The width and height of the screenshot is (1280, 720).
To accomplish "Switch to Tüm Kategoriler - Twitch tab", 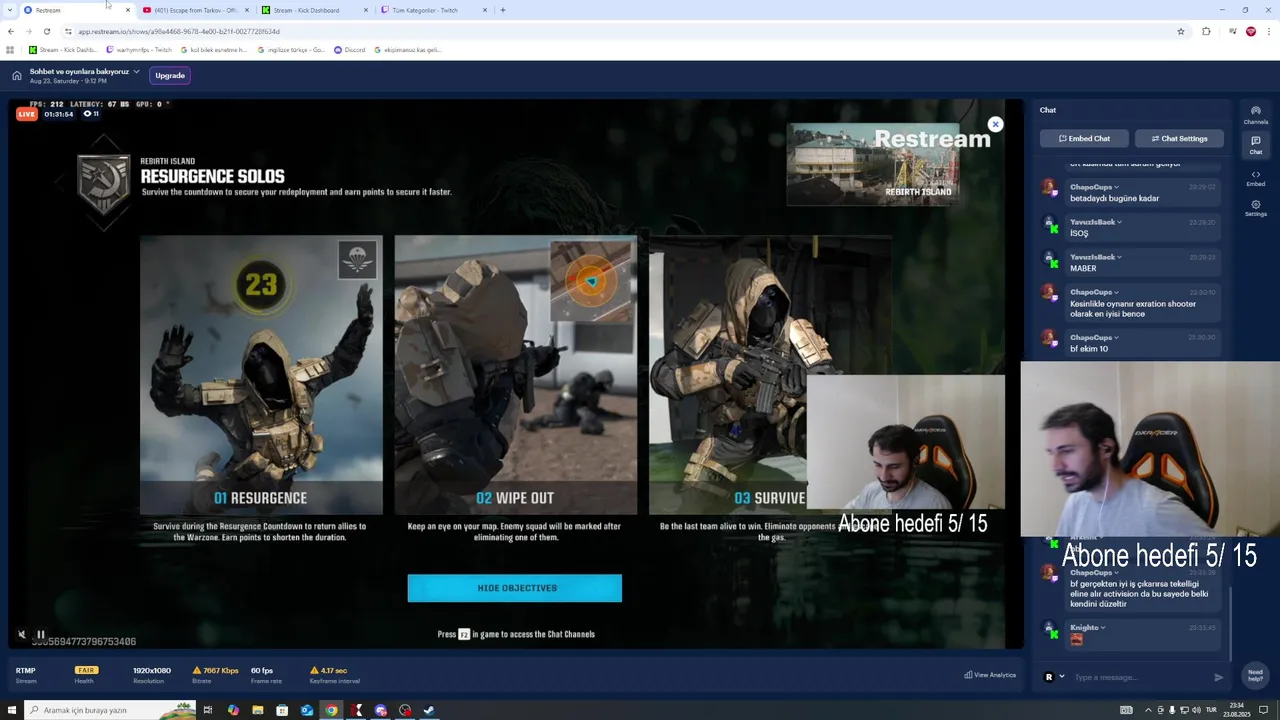I will click(434, 10).
